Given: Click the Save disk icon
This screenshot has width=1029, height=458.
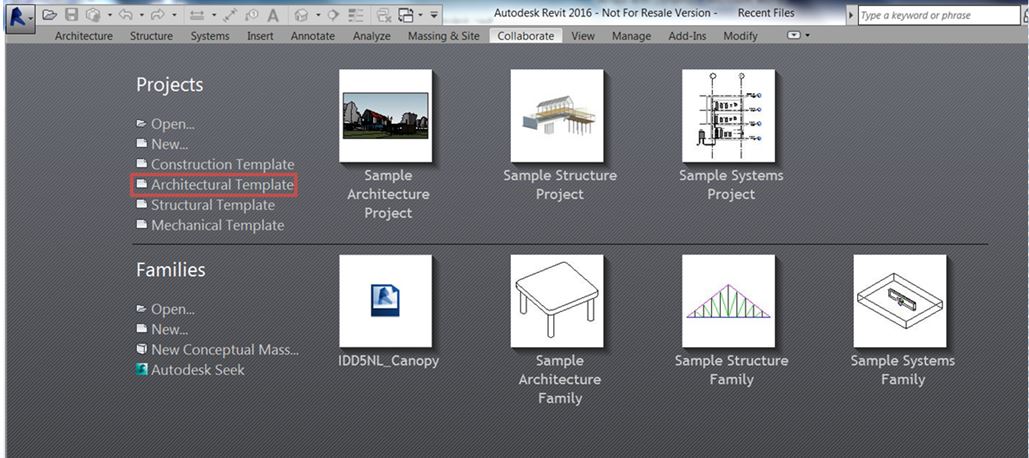Looking at the screenshot, I should pos(72,14).
